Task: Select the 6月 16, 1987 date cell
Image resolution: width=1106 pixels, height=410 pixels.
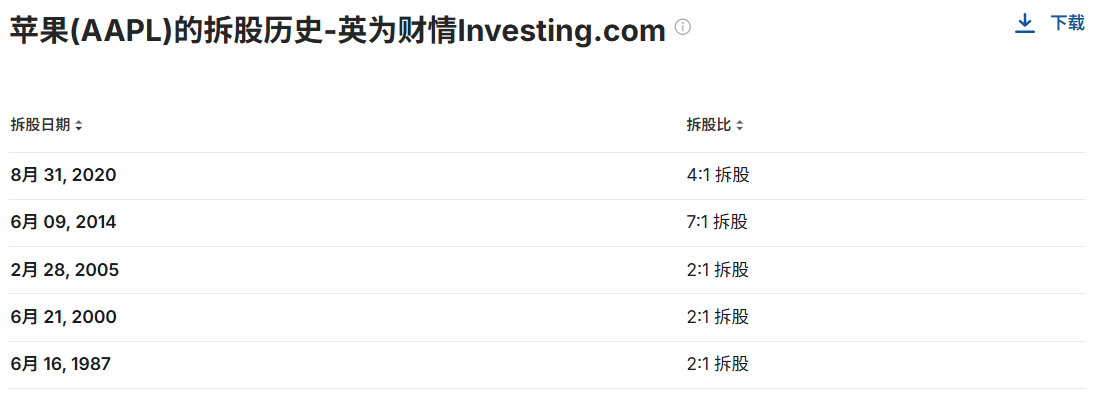Action: 61,364
